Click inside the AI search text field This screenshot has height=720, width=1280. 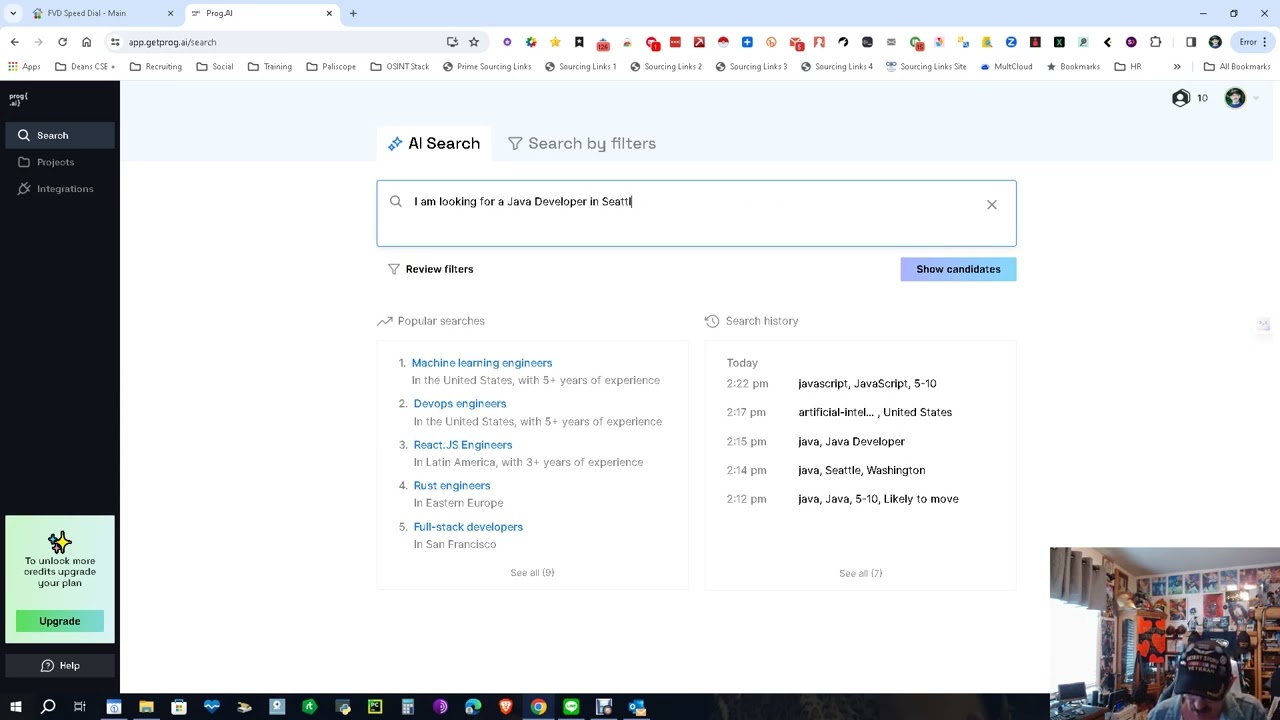tap(696, 213)
